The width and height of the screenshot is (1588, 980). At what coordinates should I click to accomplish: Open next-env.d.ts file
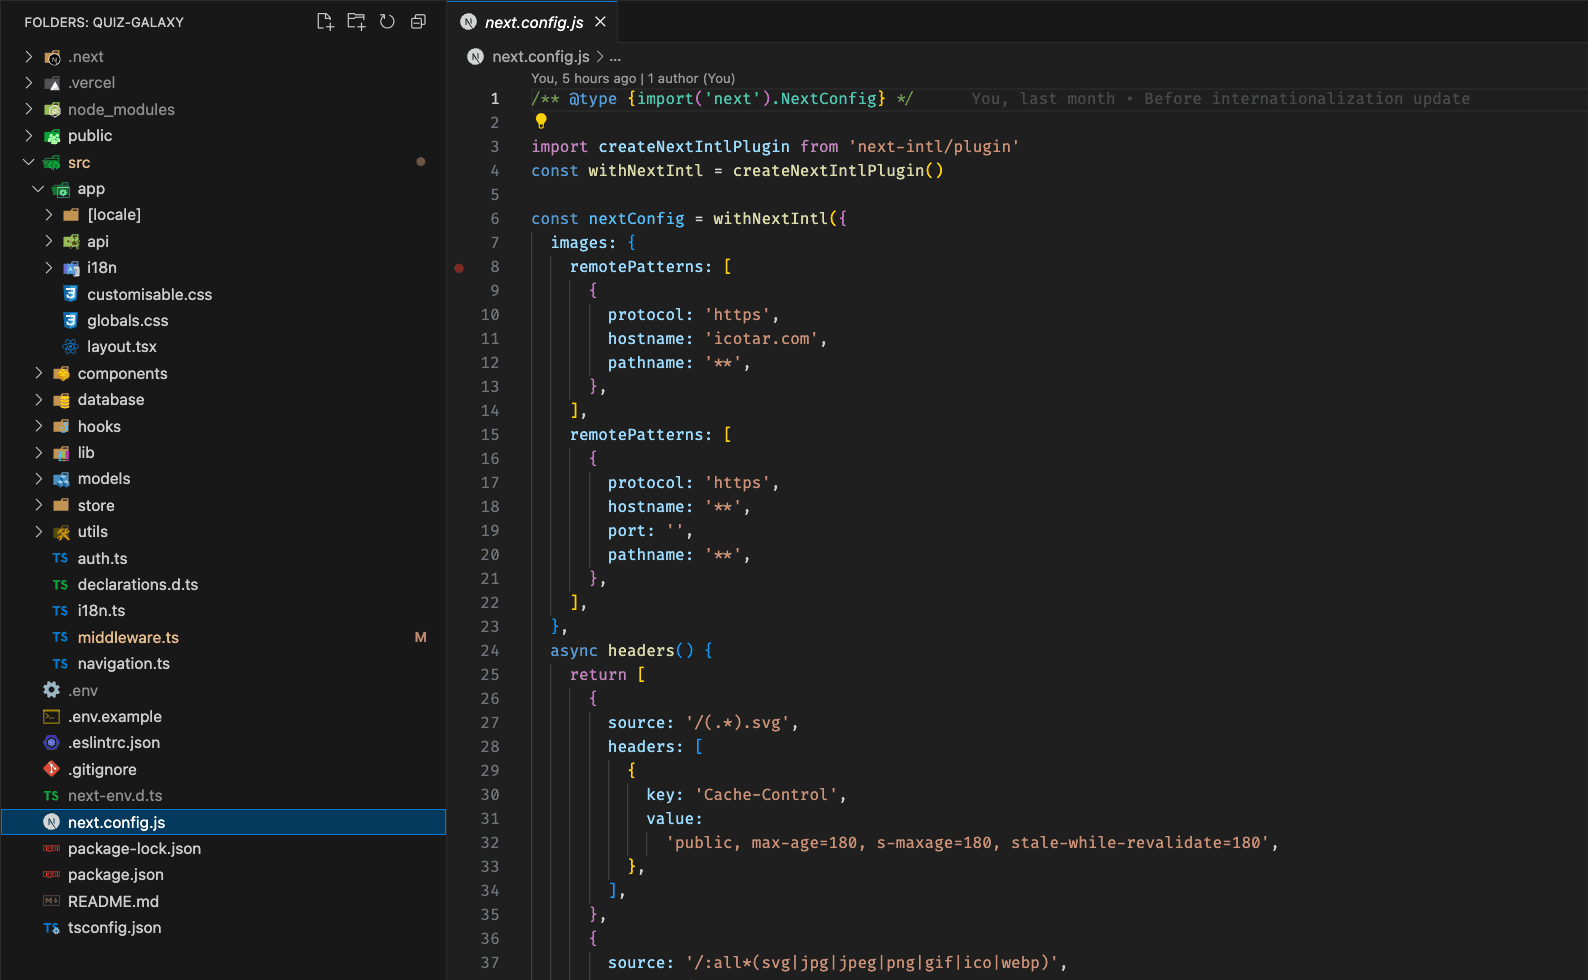114,796
